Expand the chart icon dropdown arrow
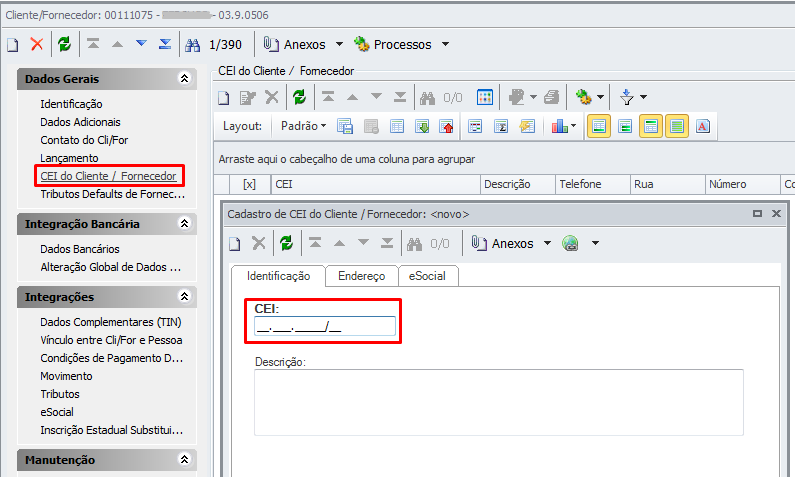Image resolution: width=795 pixels, height=477 pixels. tap(573, 126)
